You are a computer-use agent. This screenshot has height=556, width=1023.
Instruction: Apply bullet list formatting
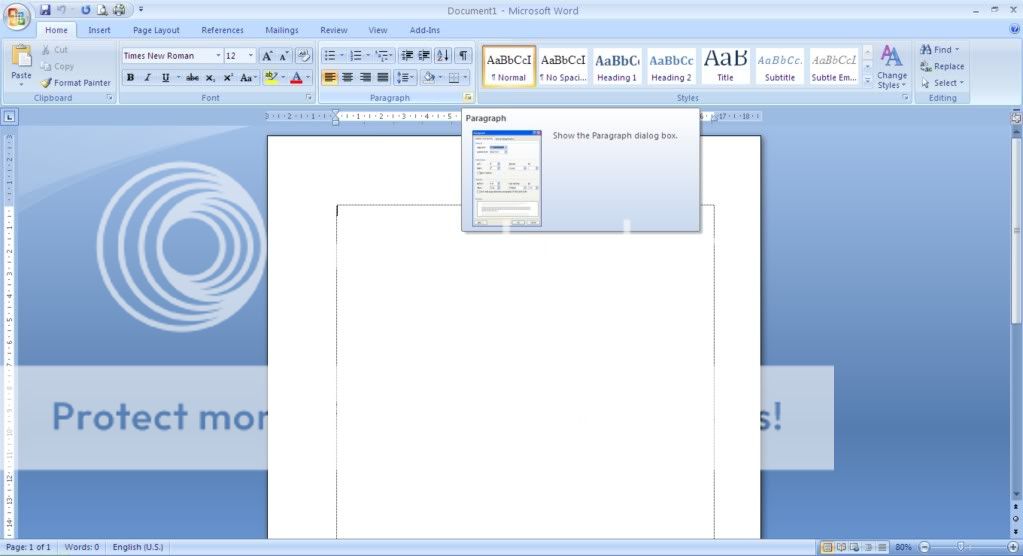[330, 56]
